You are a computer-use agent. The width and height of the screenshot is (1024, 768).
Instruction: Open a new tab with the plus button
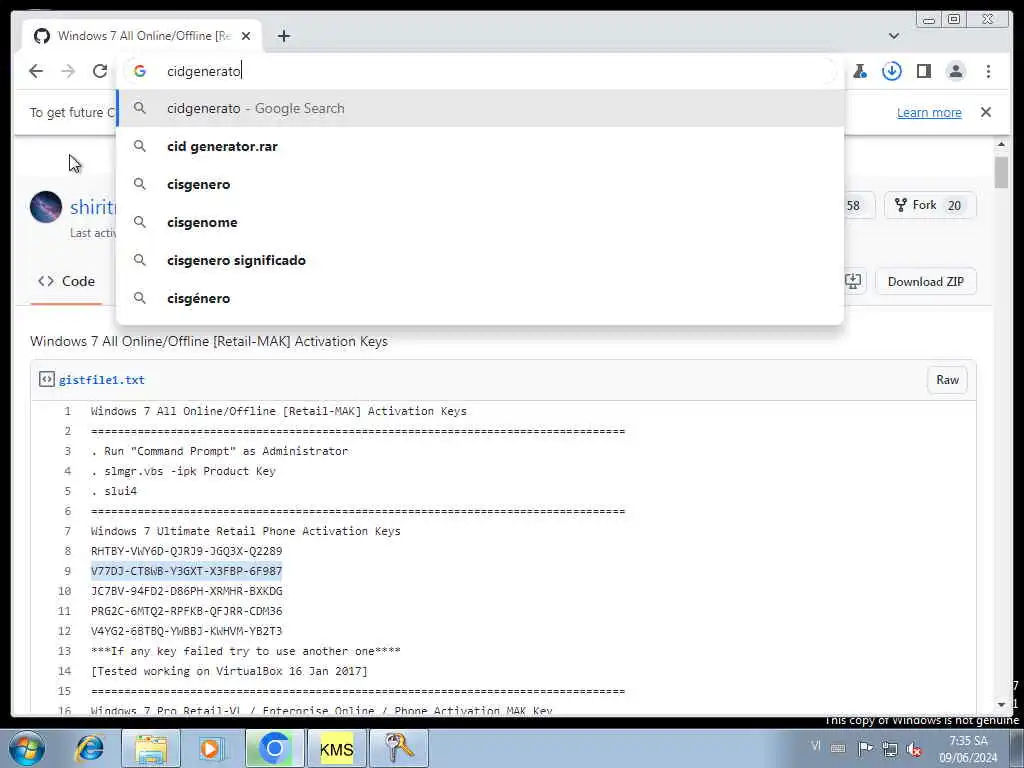pyautogui.click(x=283, y=36)
